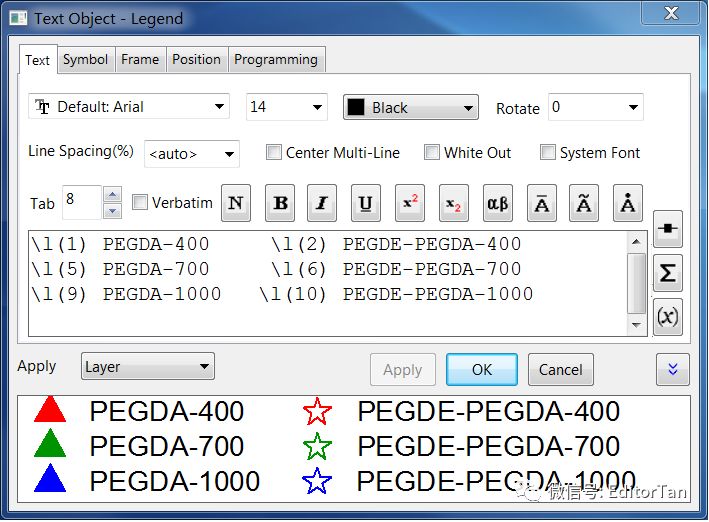Click PEGDE-PEGDA-400 label in the preview
Screen dimensions: 709x522
point(489,411)
